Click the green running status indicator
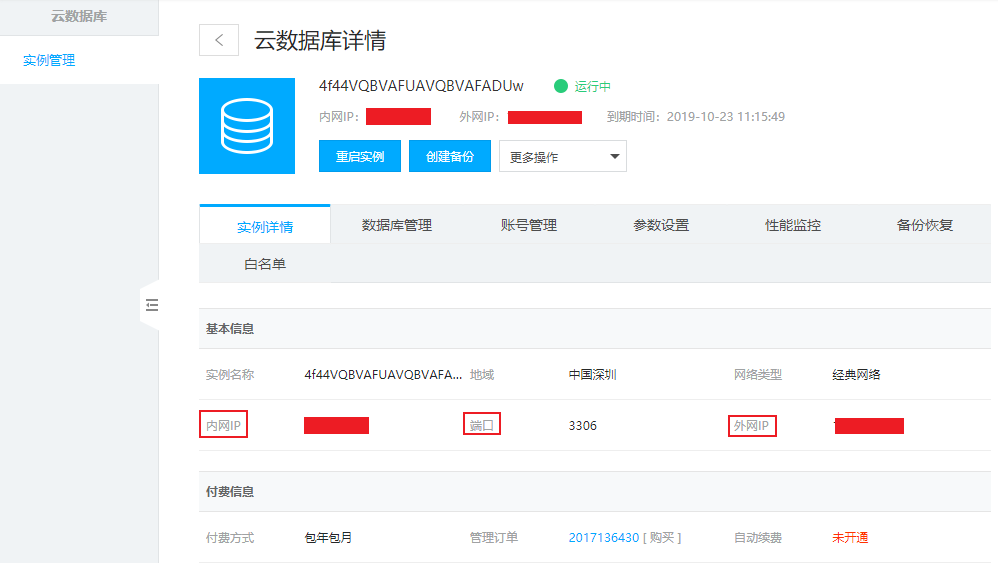The width and height of the screenshot is (998, 563). pos(561,87)
